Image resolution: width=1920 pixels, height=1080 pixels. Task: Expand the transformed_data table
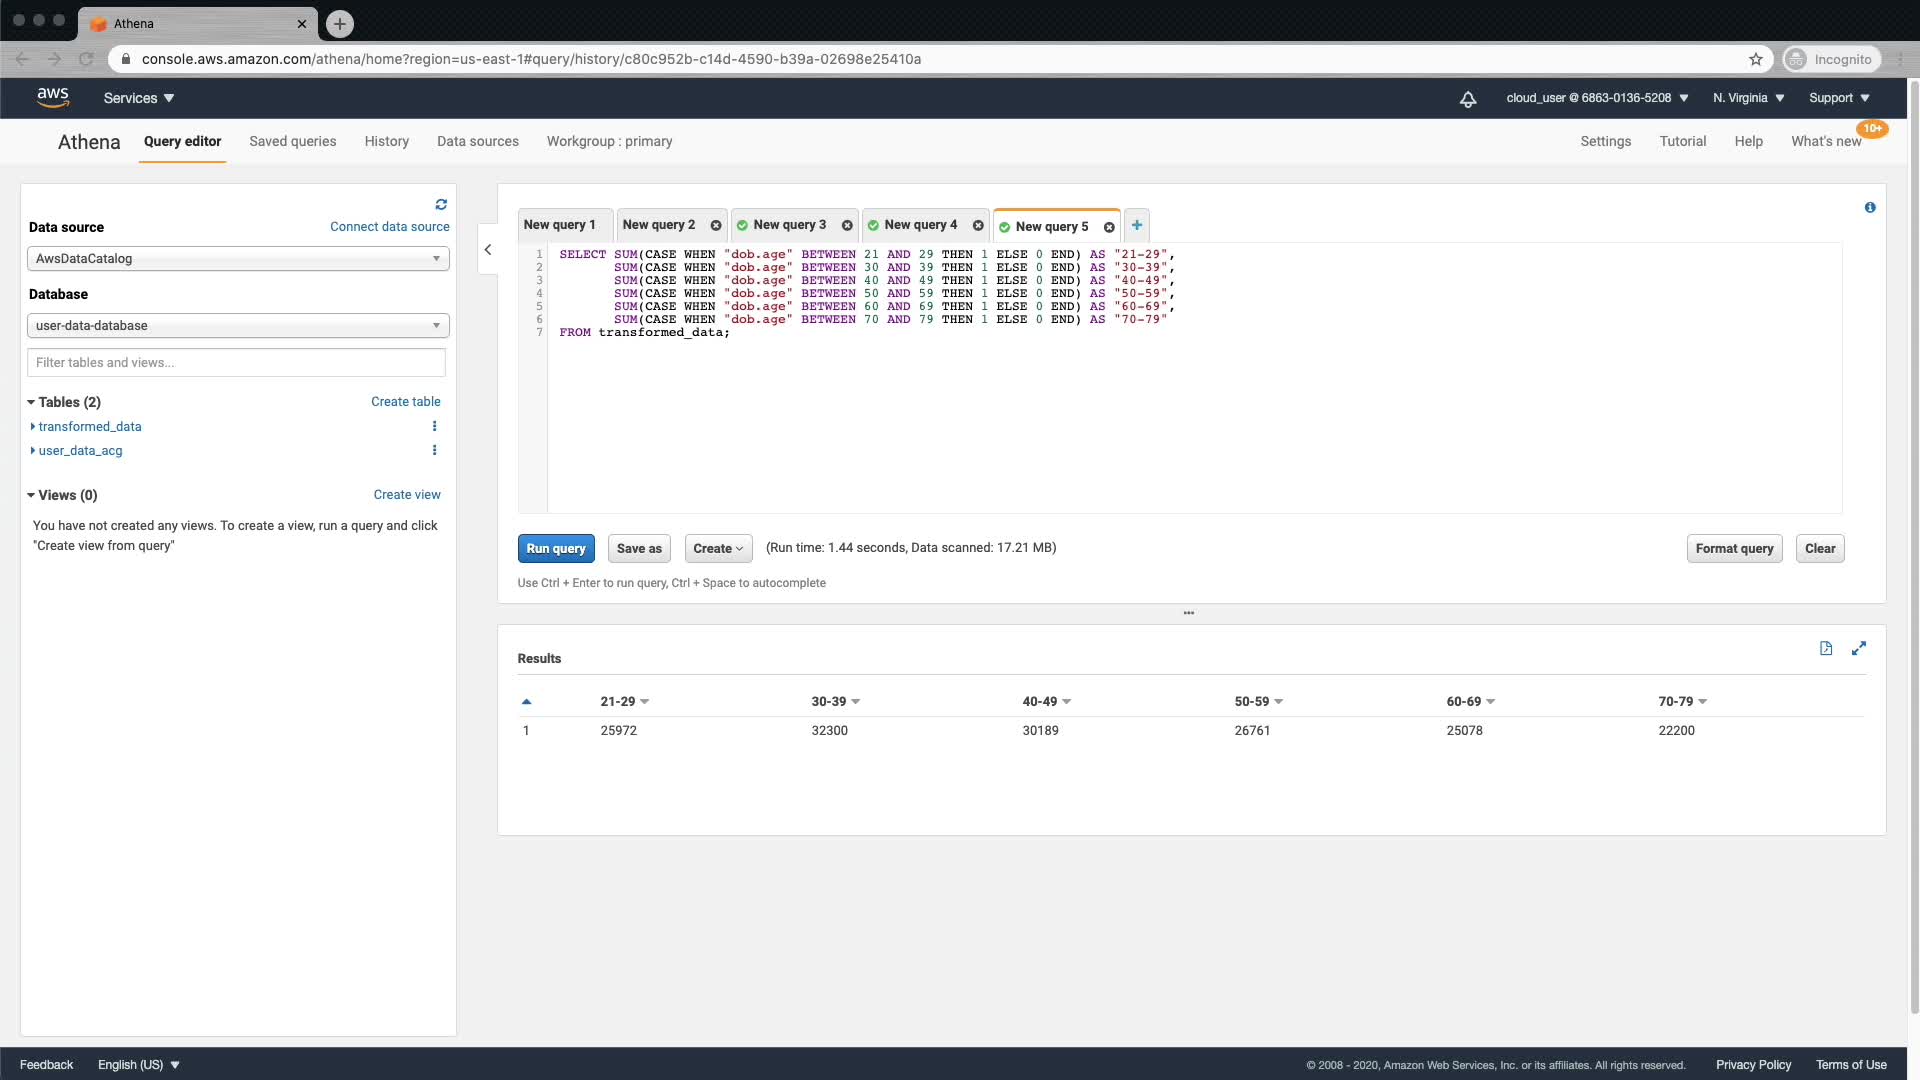pos(33,426)
